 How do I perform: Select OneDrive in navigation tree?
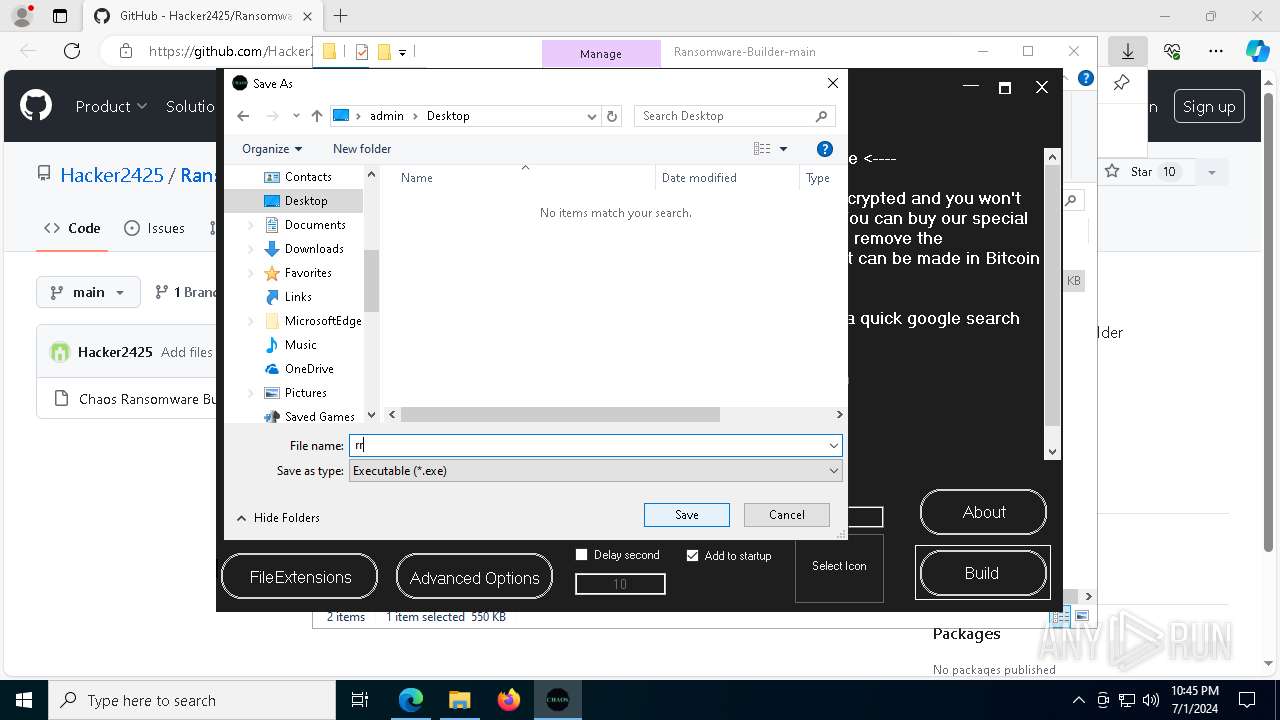(309, 369)
